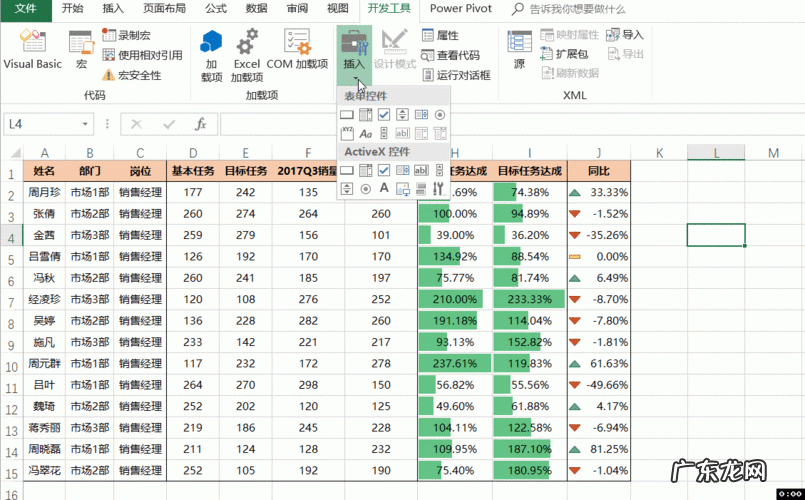This screenshot has height=500, width=805.
Task: Switch to the 页面布局 tab
Action: pos(164,9)
